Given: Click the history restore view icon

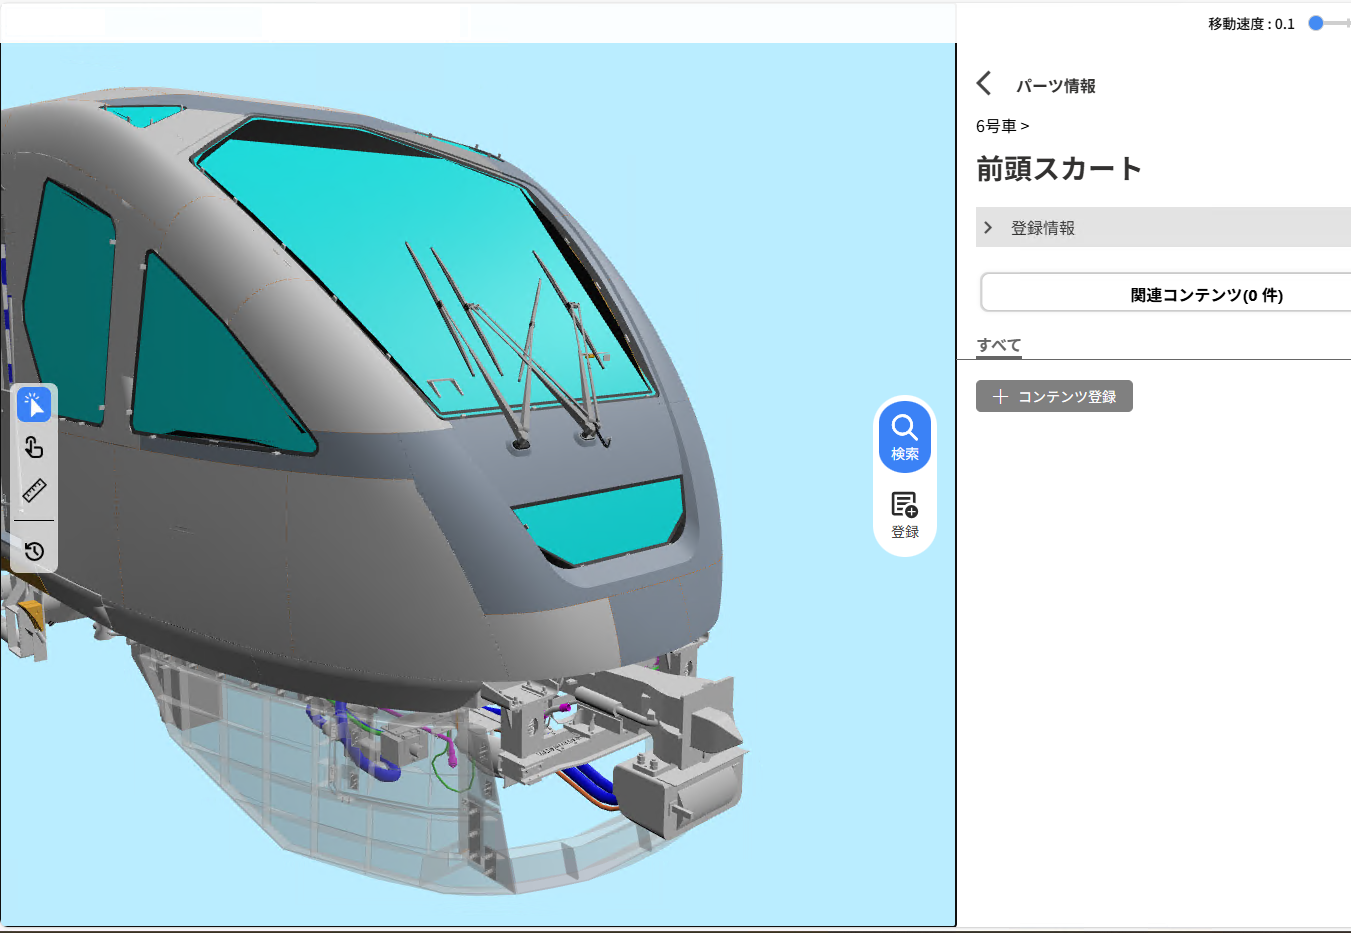Looking at the screenshot, I should click(x=34, y=551).
